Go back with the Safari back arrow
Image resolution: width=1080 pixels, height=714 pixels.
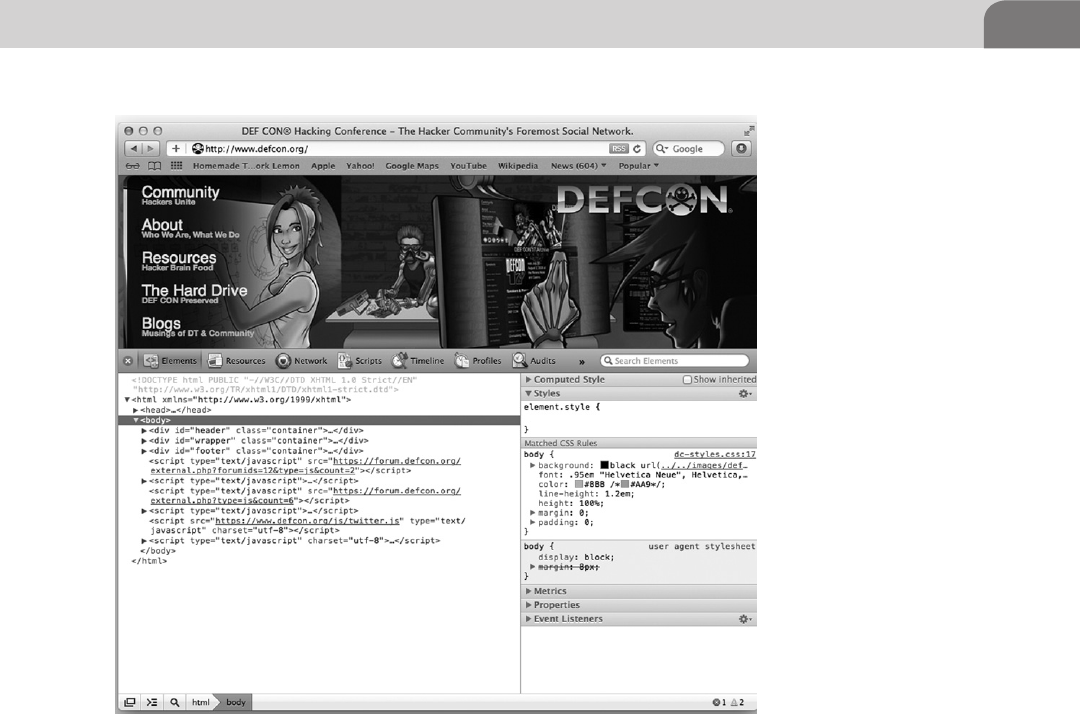coord(134,149)
